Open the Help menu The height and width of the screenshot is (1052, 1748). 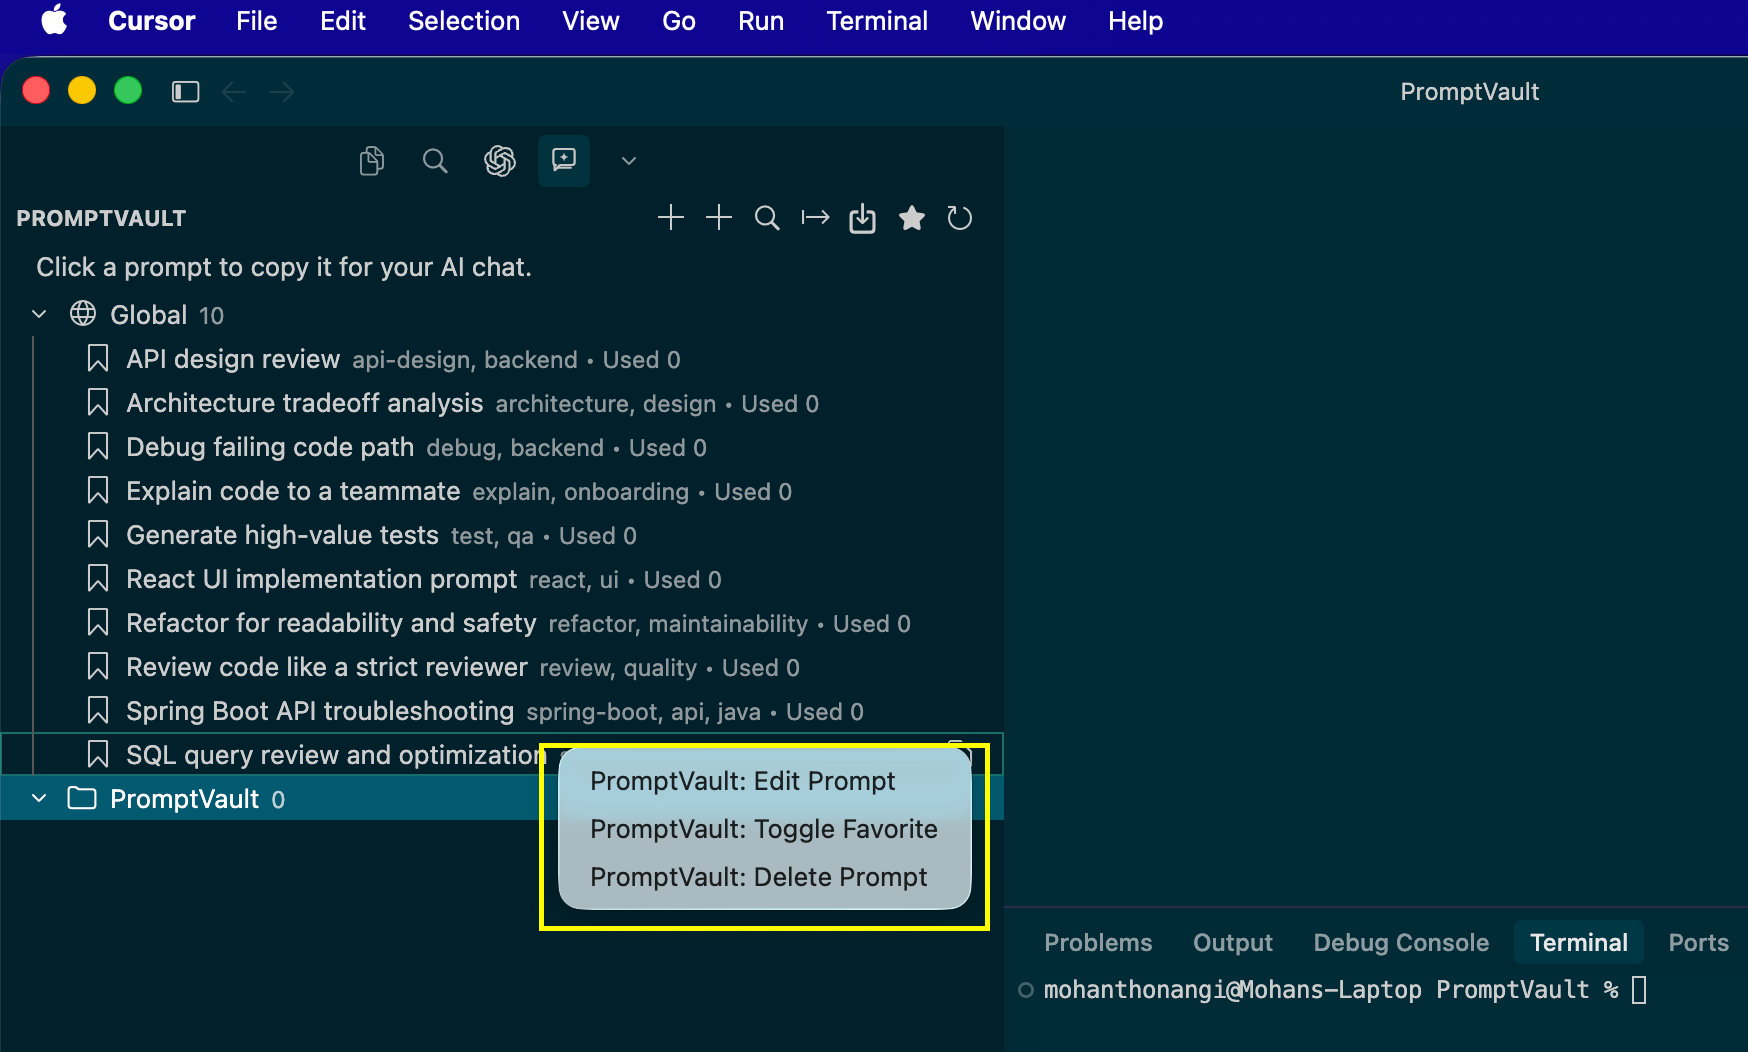click(x=1135, y=21)
